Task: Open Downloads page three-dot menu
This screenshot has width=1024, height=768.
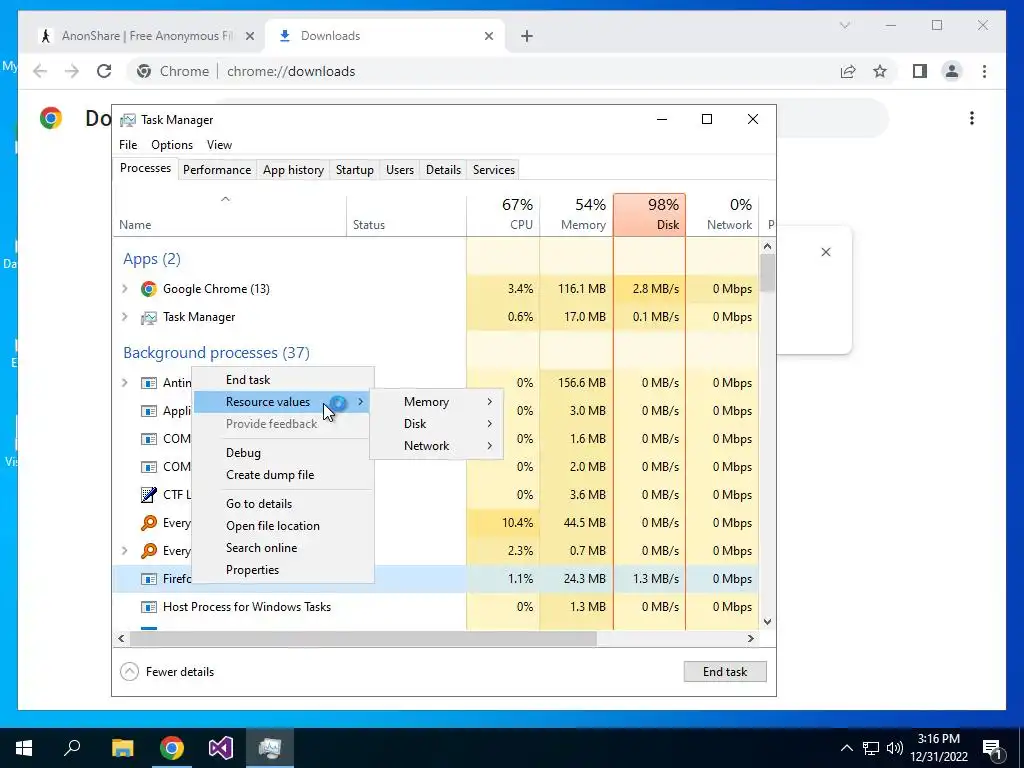Action: [x=972, y=118]
